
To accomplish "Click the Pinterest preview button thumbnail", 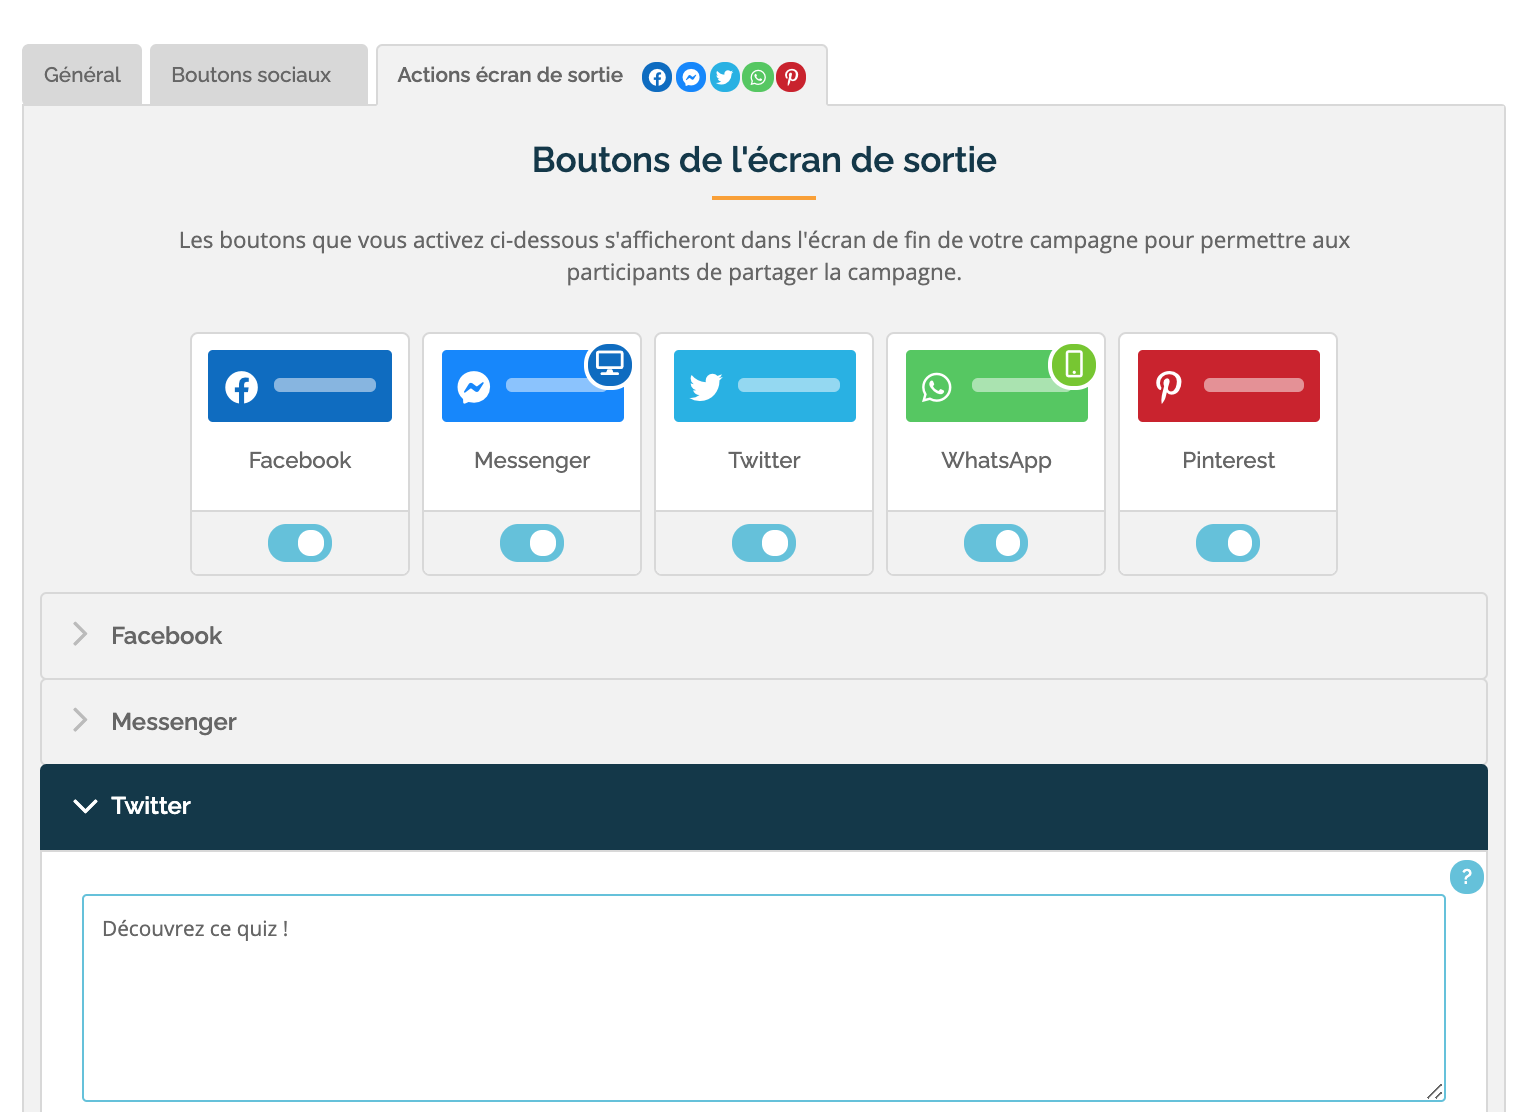I will (x=1229, y=386).
